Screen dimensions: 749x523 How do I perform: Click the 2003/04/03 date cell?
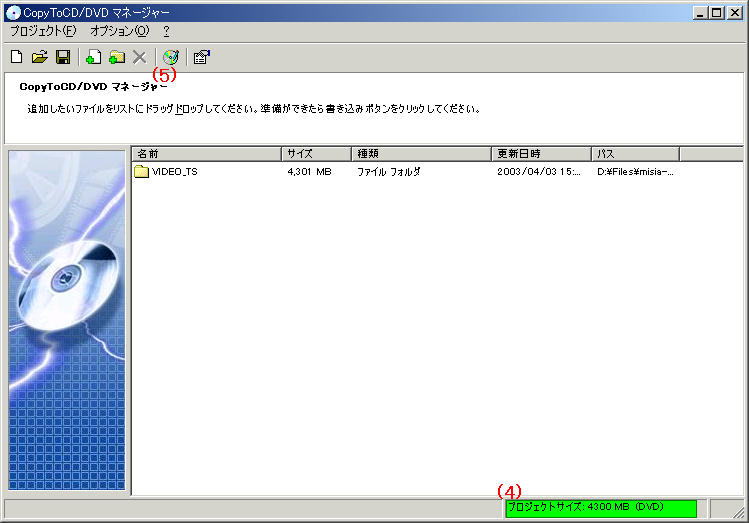pos(539,171)
